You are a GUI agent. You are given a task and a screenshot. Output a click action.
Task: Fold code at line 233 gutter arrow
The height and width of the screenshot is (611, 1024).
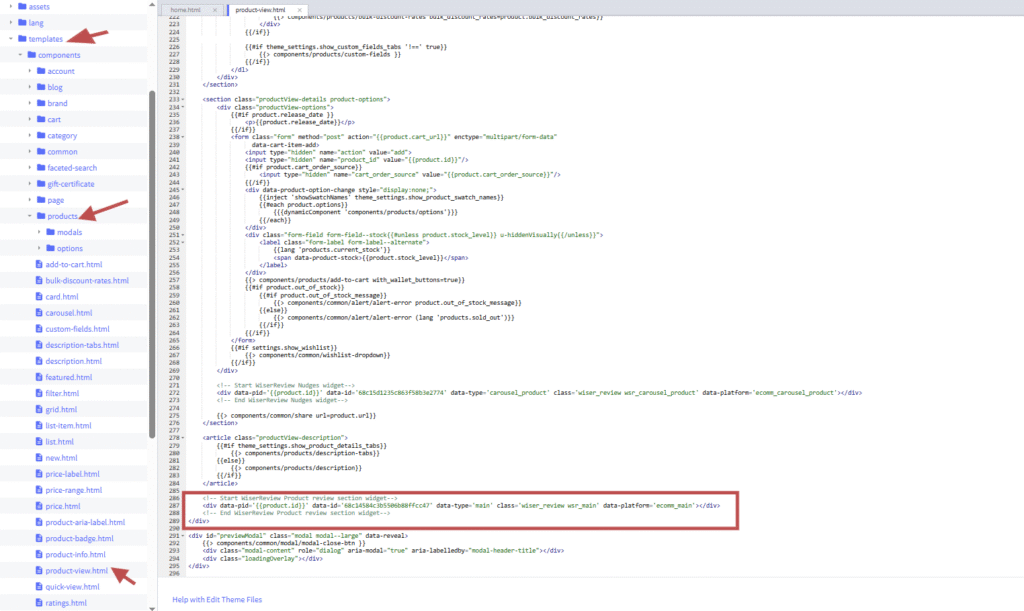click(183, 100)
